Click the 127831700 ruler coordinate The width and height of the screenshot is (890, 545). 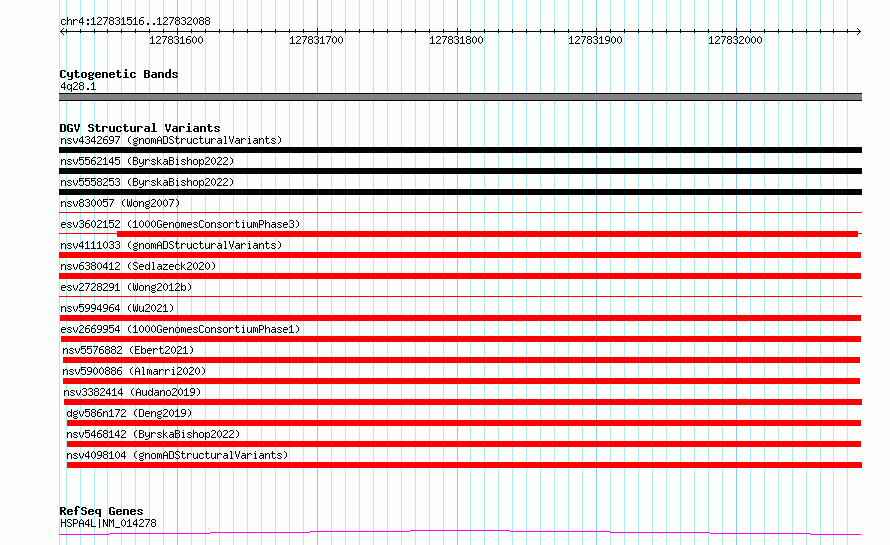point(316,40)
